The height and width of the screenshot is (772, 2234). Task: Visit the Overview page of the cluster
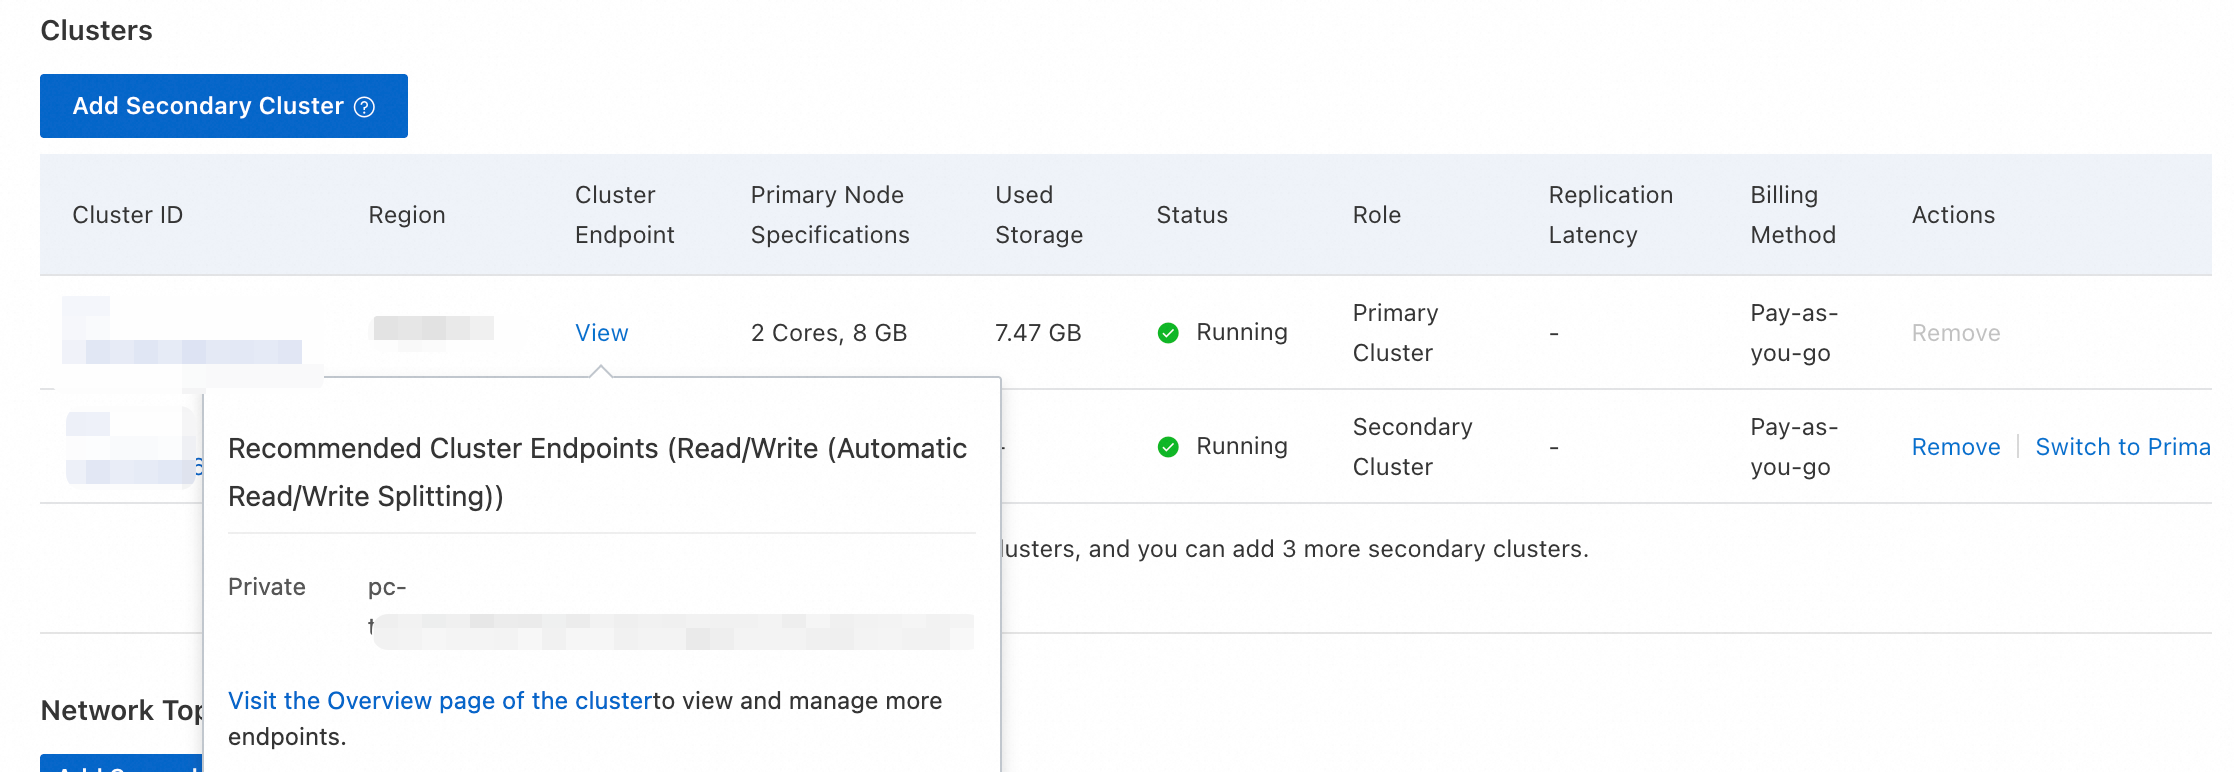click(440, 701)
